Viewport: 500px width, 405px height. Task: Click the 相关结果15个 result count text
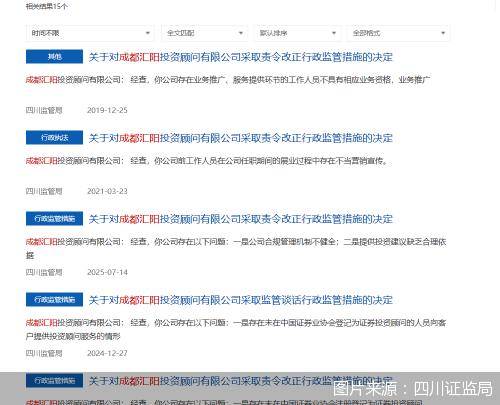coord(47,6)
